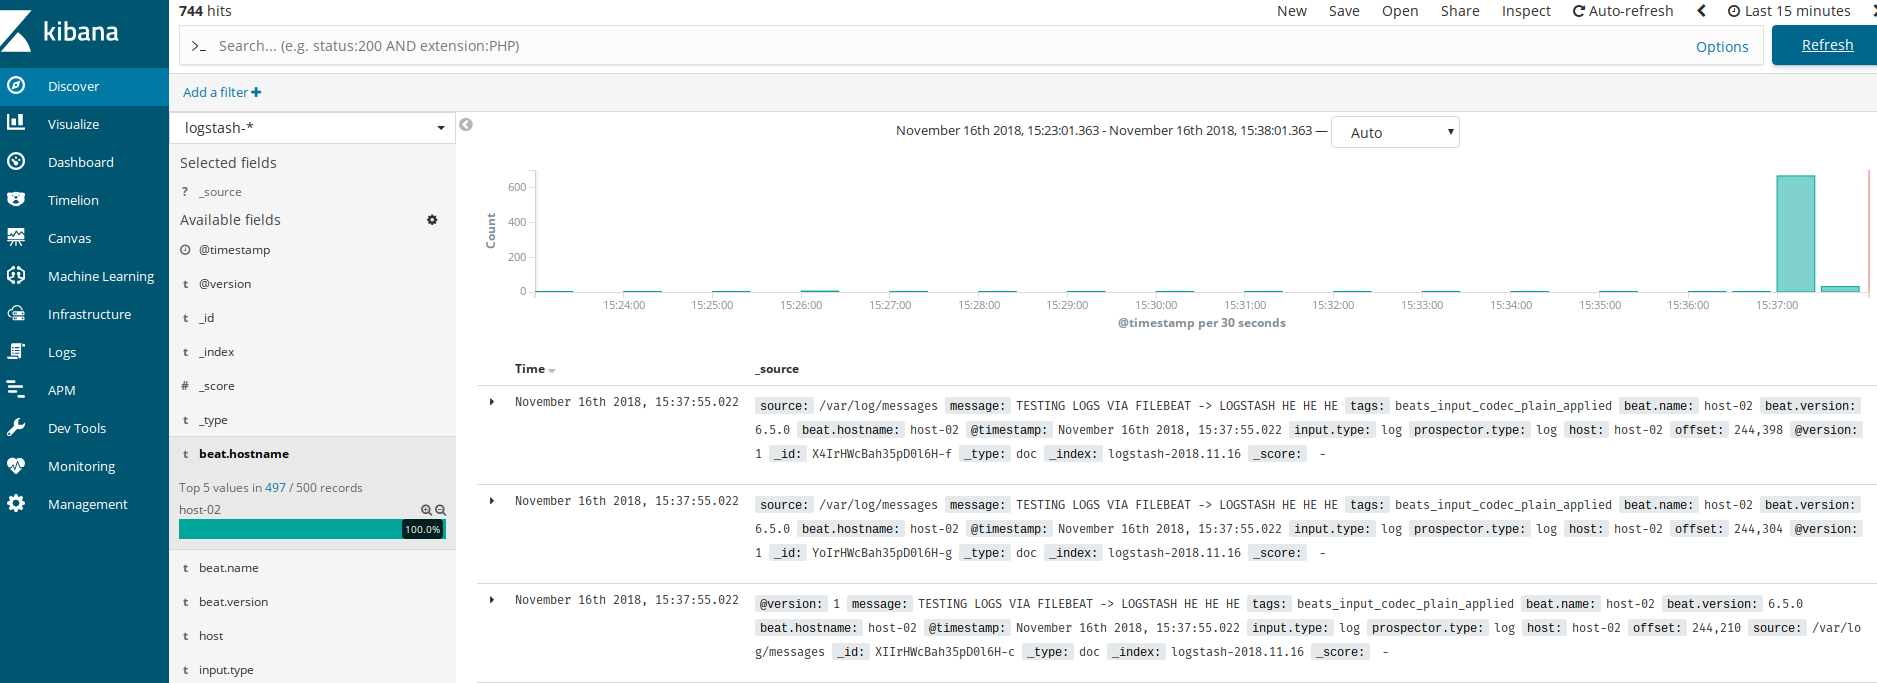Select the _source selected field

(220, 192)
